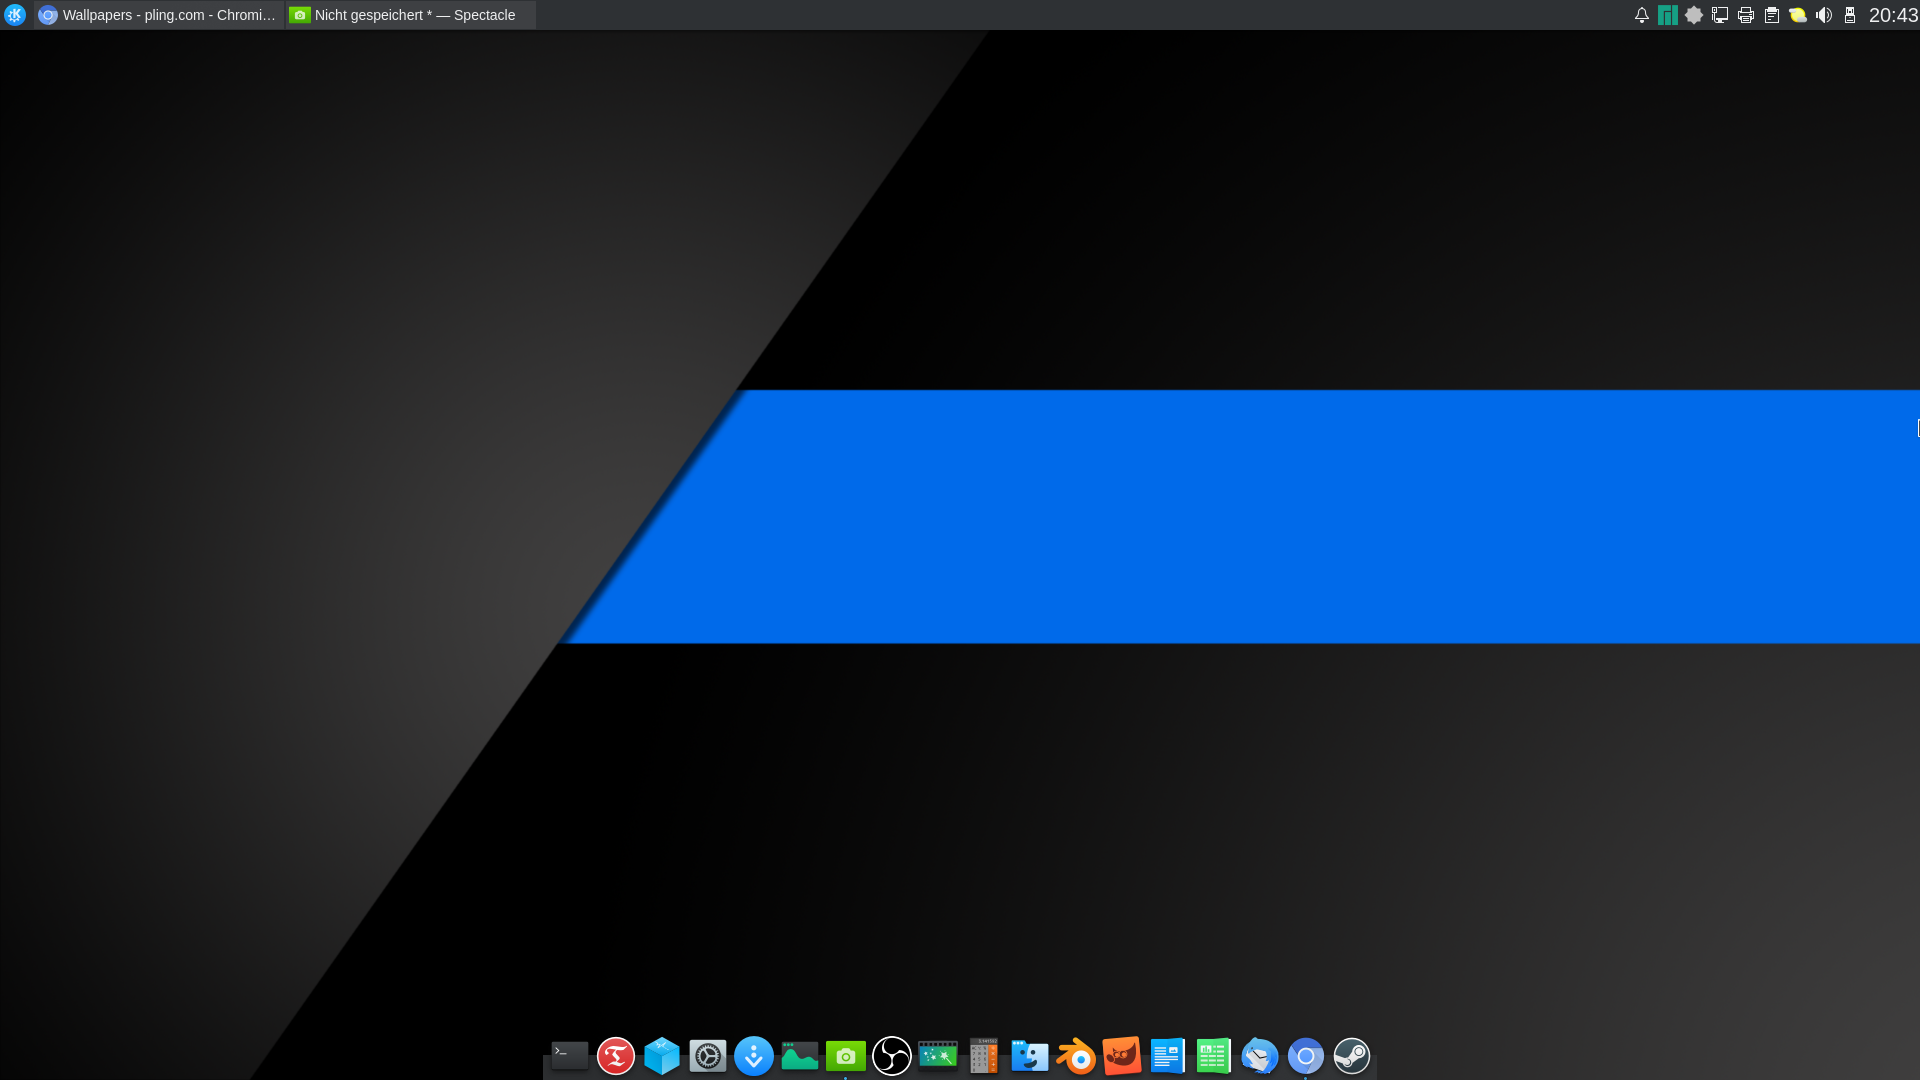Open the blue download arrow dock app

(x=754, y=1056)
